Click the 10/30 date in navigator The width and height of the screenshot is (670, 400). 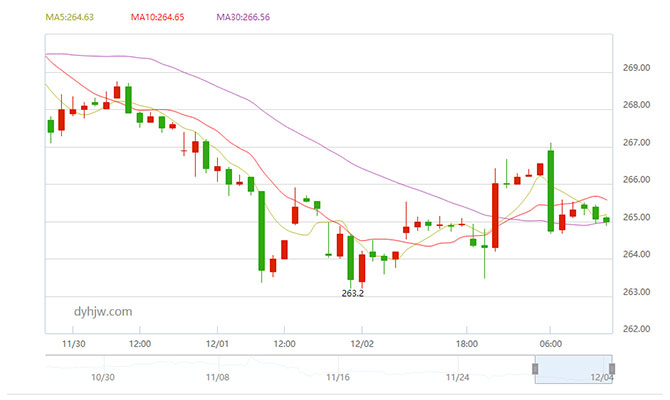pos(103,377)
